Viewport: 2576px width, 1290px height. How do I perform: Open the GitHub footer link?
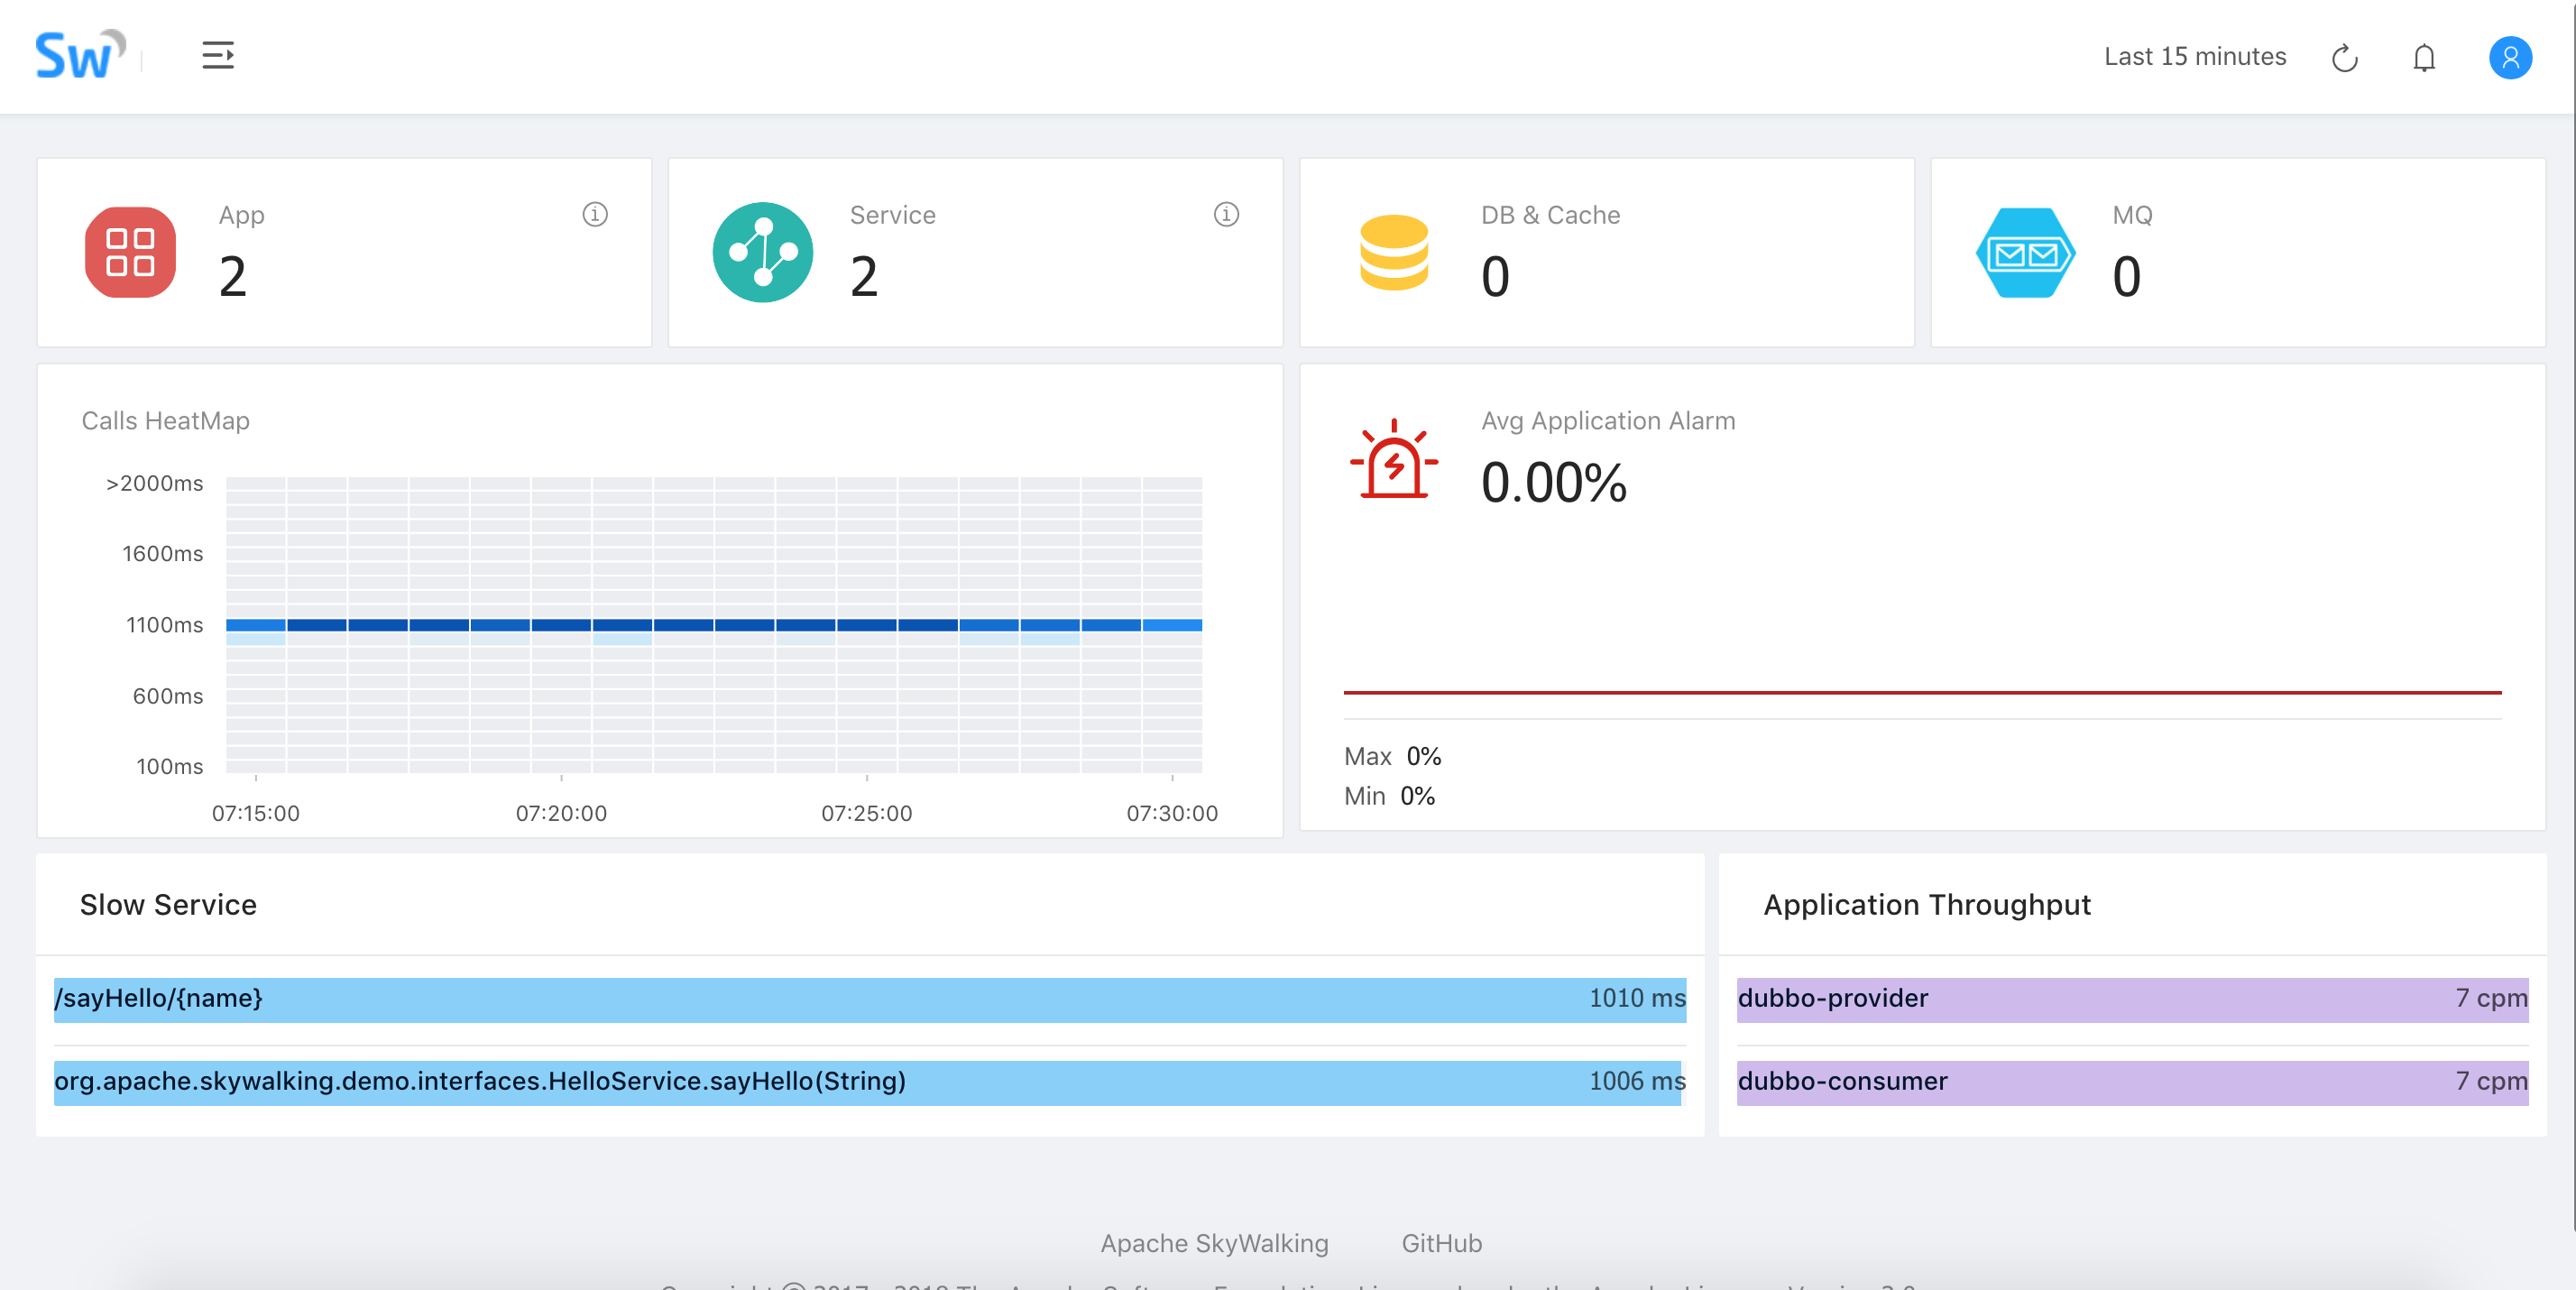point(1441,1243)
